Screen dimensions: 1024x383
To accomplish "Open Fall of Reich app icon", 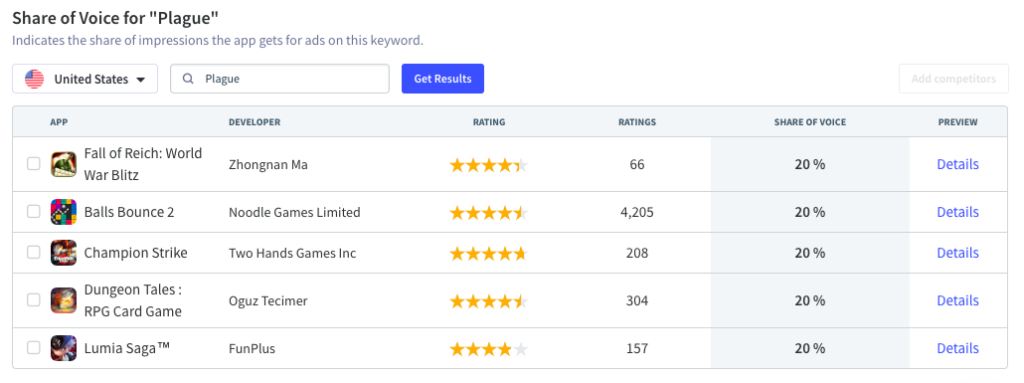I will (63, 164).
